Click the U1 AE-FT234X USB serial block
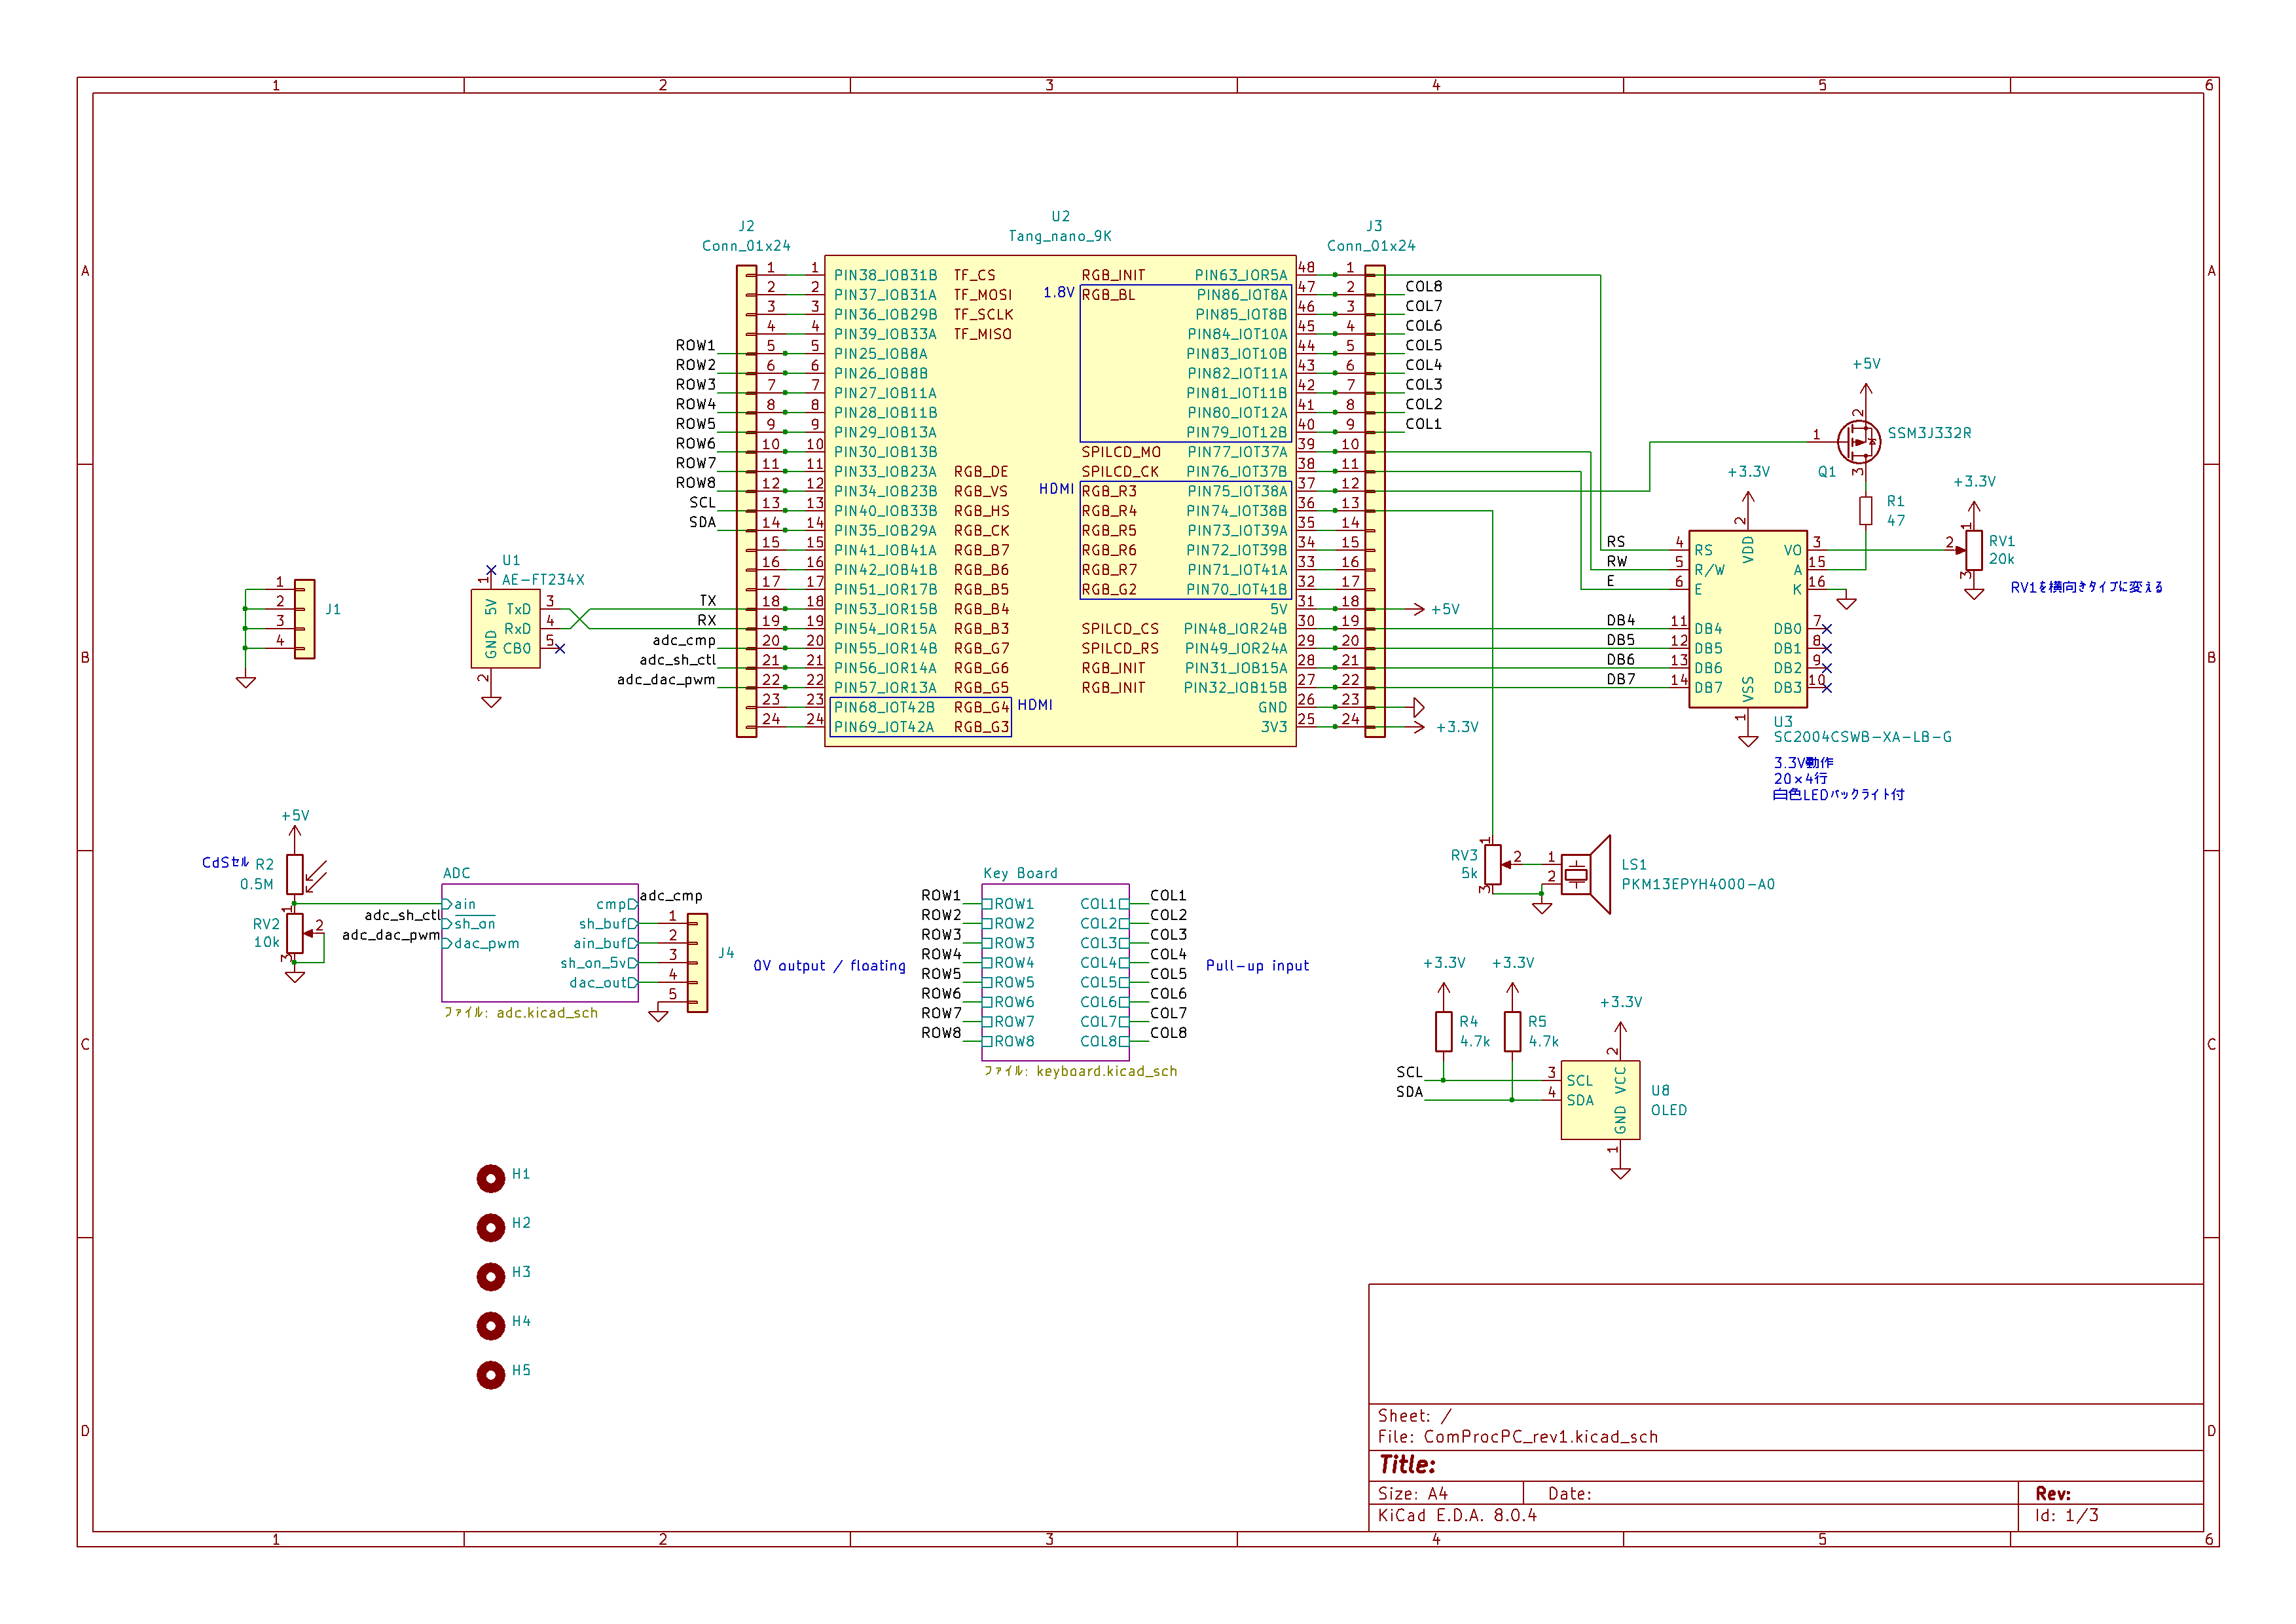The image size is (2296, 1624). pos(506,628)
